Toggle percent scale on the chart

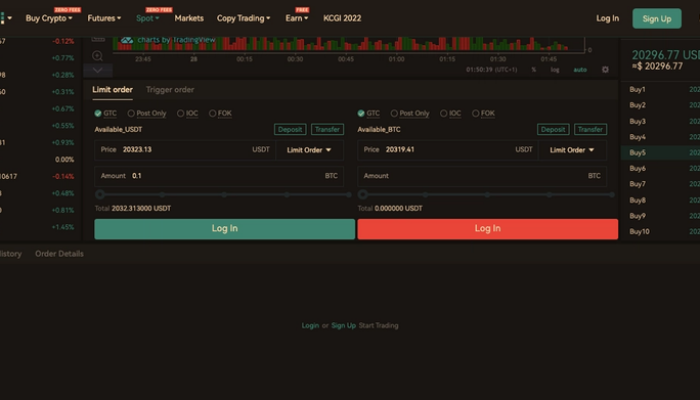click(x=533, y=69)
